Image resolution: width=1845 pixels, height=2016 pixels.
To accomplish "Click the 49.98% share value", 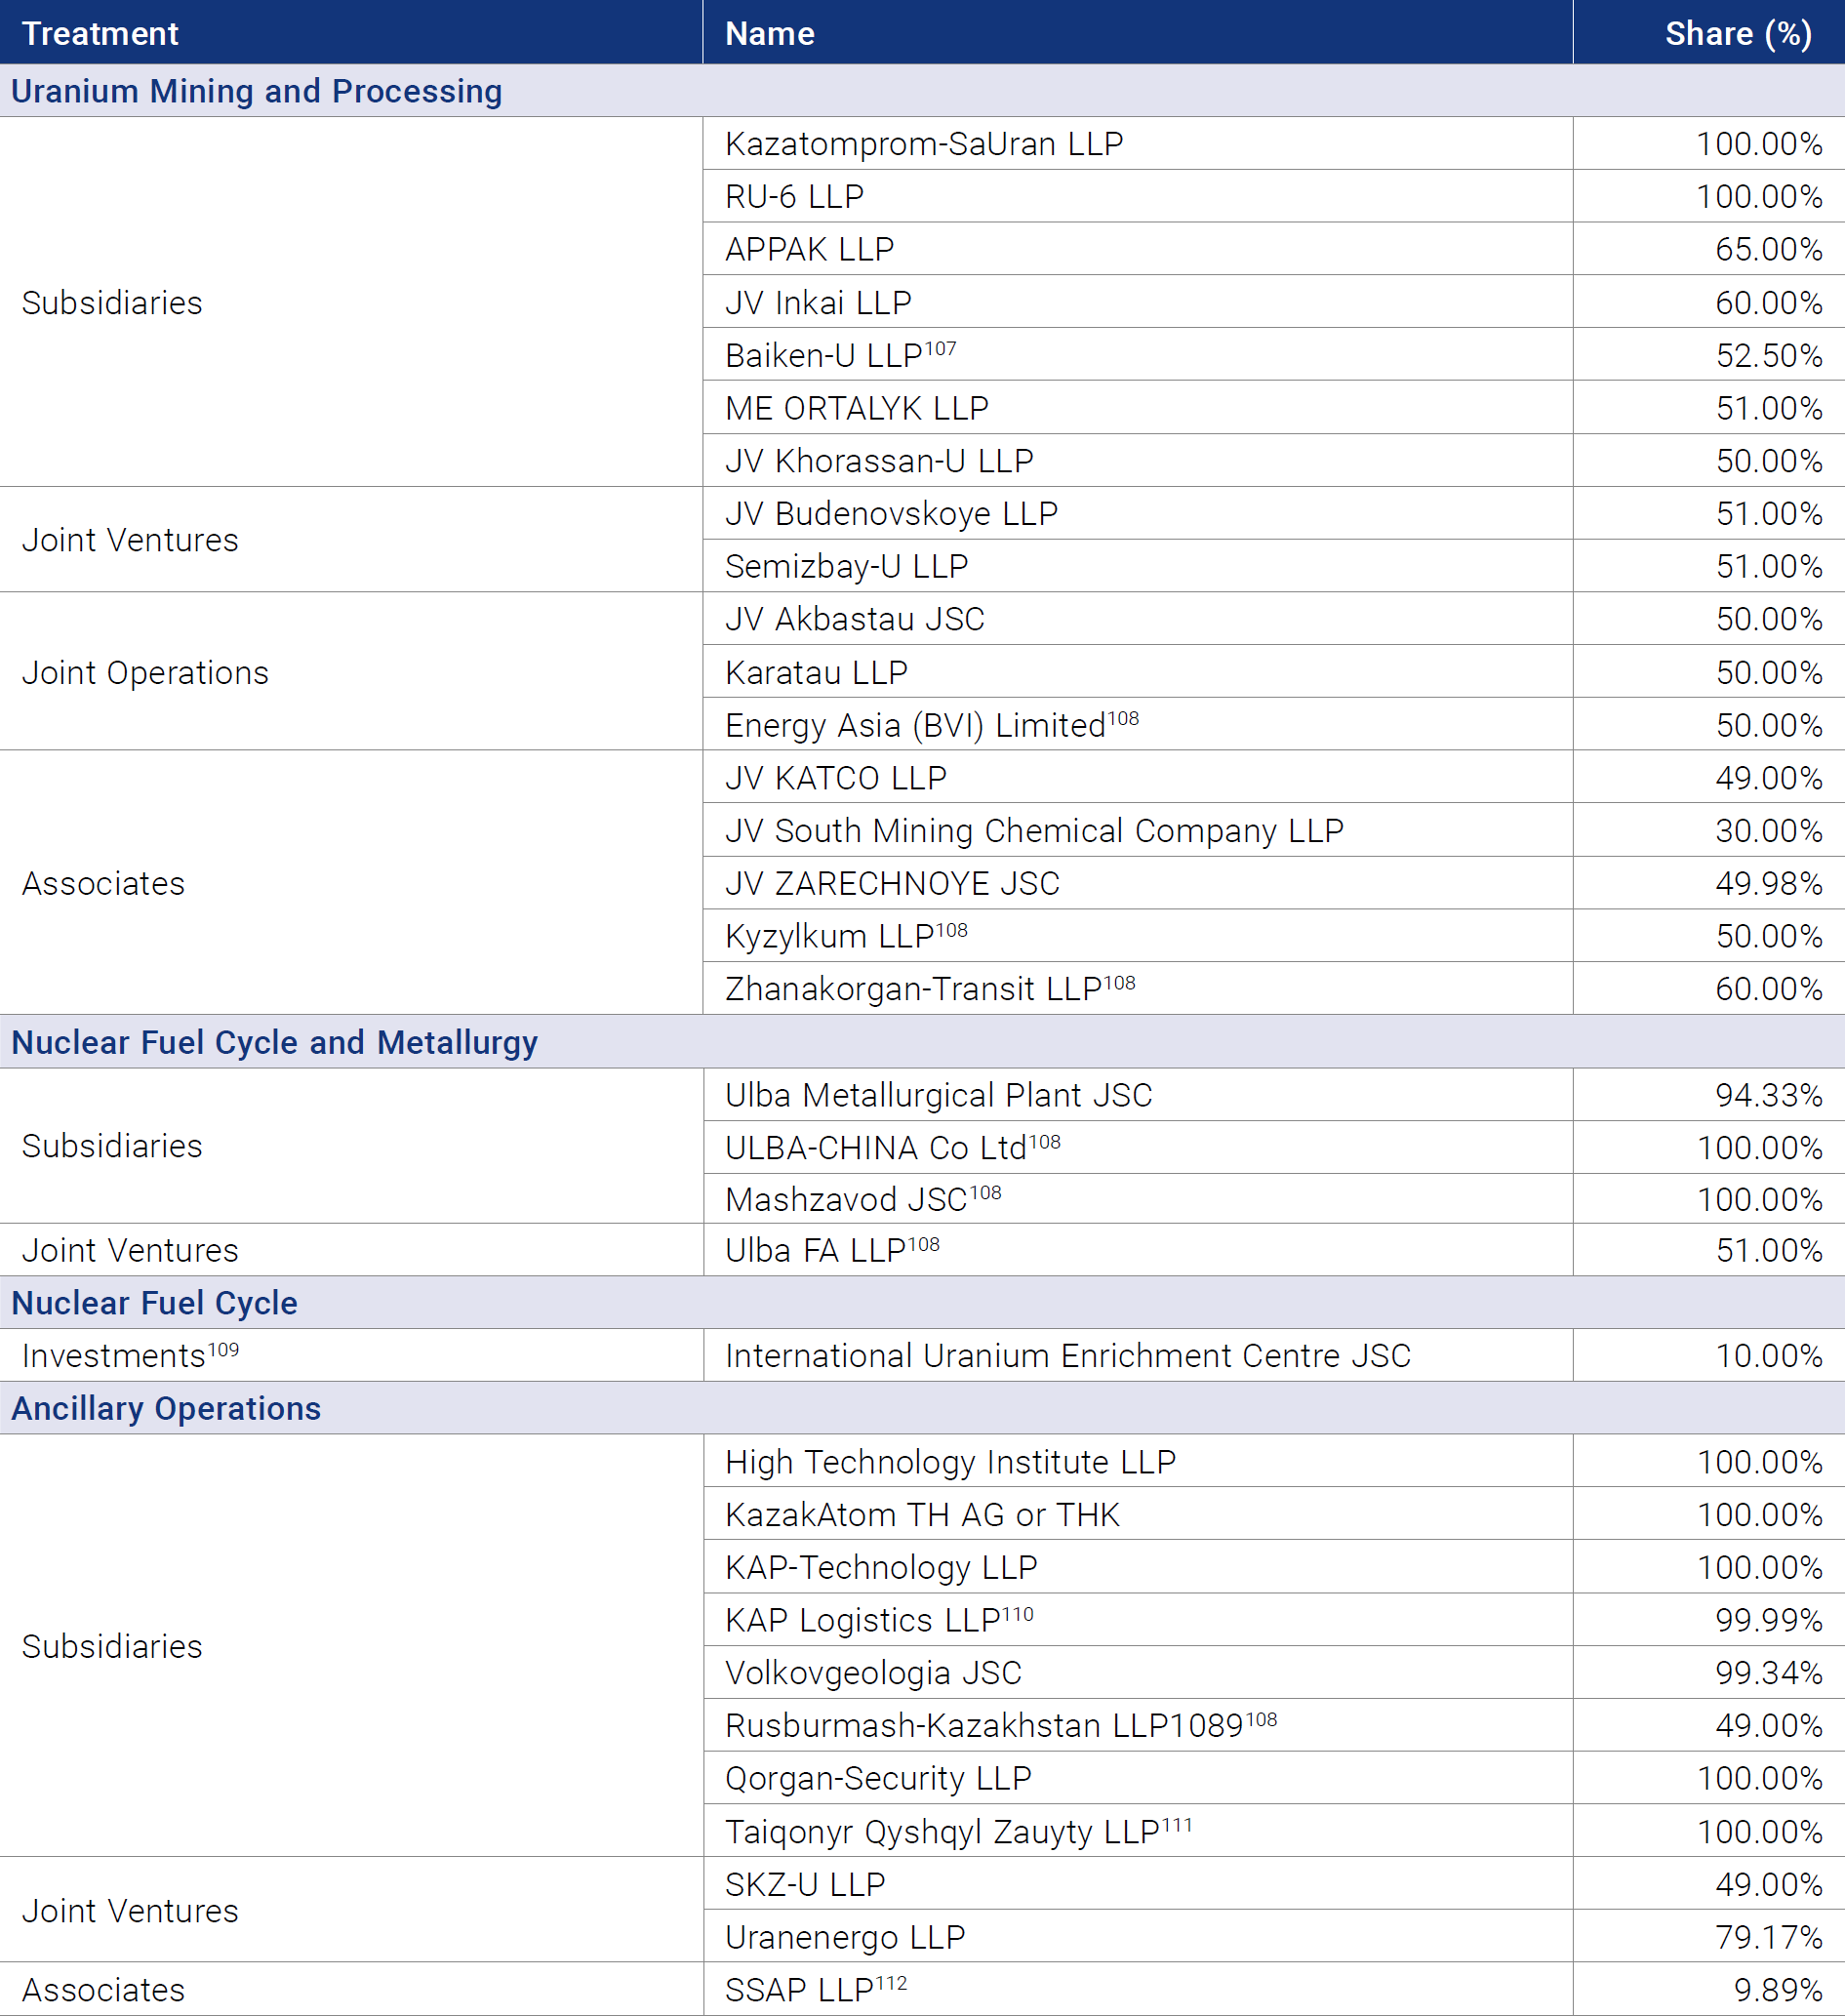I will click(1769, 884).
